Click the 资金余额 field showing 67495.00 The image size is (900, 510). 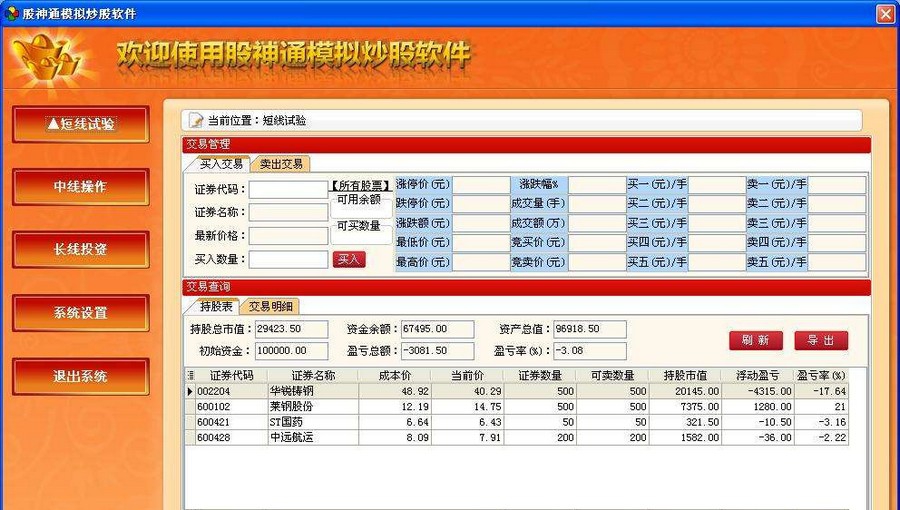click(437, 329)
